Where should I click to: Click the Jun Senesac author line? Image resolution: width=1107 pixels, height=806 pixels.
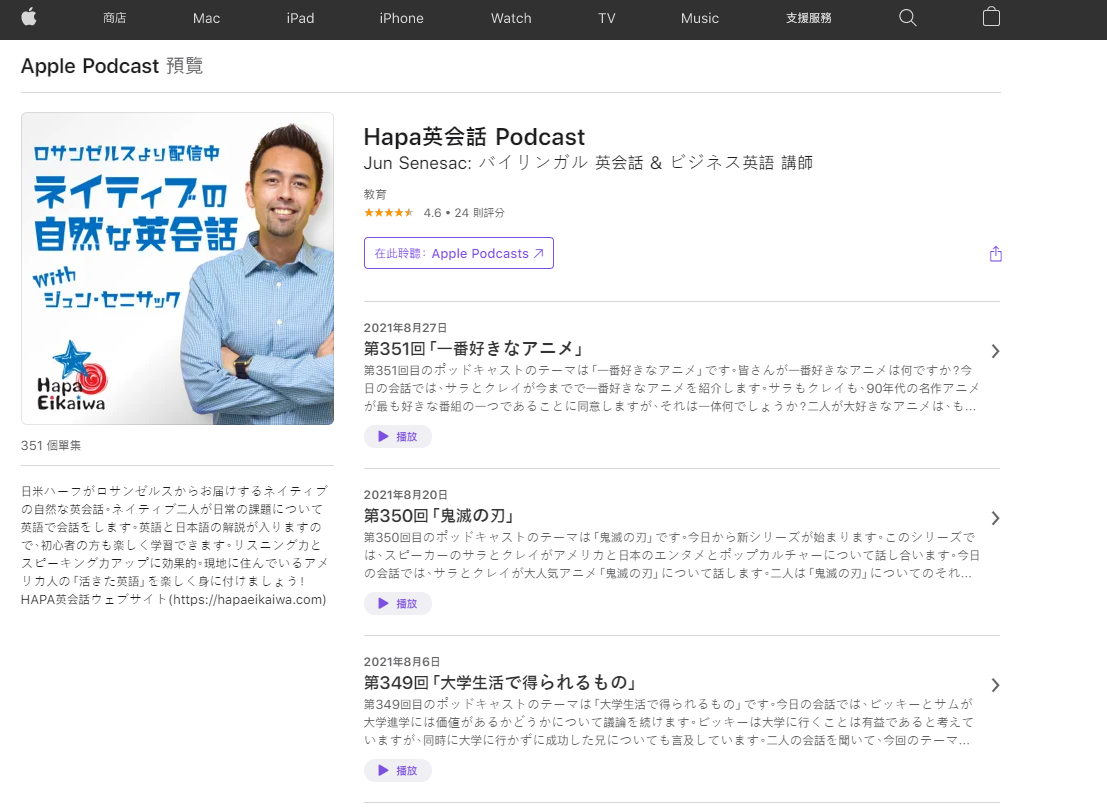coord(588,163)
